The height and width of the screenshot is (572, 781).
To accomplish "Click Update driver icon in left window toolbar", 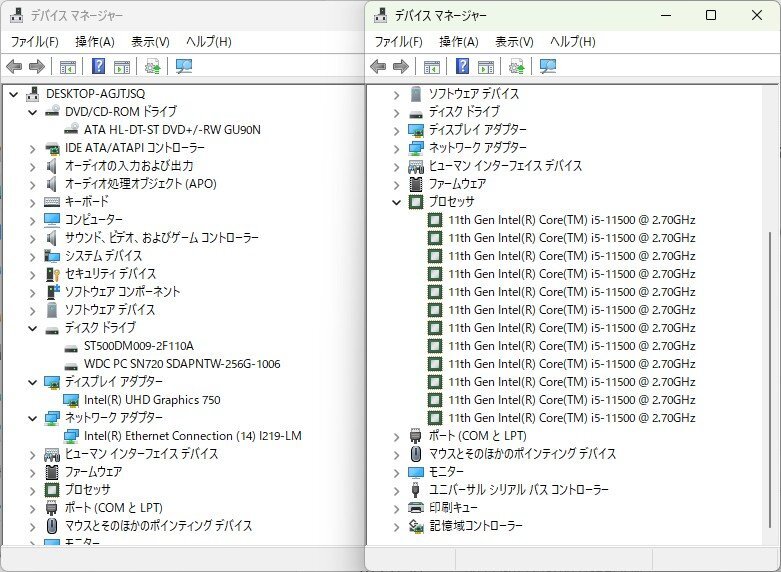I will (152, 66).
